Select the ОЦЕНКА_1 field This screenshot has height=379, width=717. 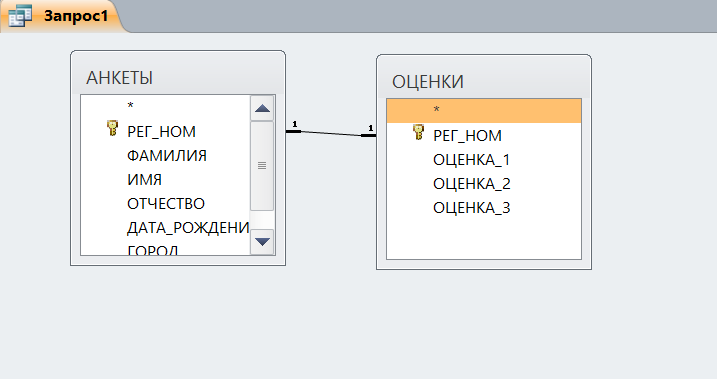click(484, 160)
